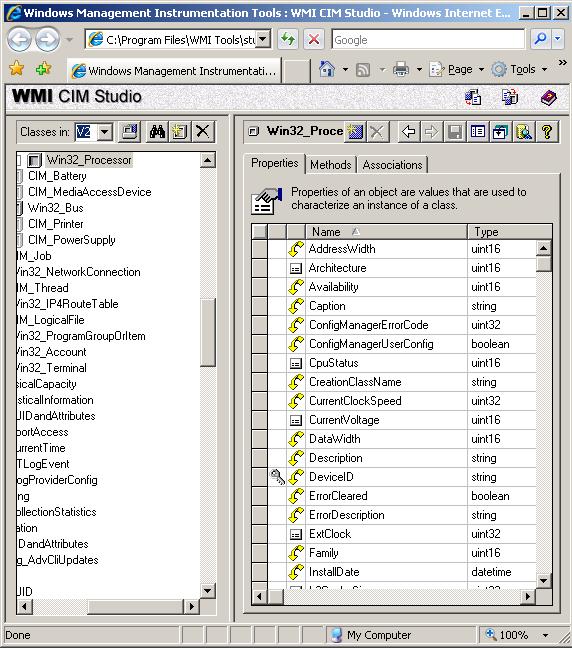Image resolution: width=572 pixels, height=648 pixels.
Task: Open the address bar dropdown arrow
Action: click(x=263, y=40)
